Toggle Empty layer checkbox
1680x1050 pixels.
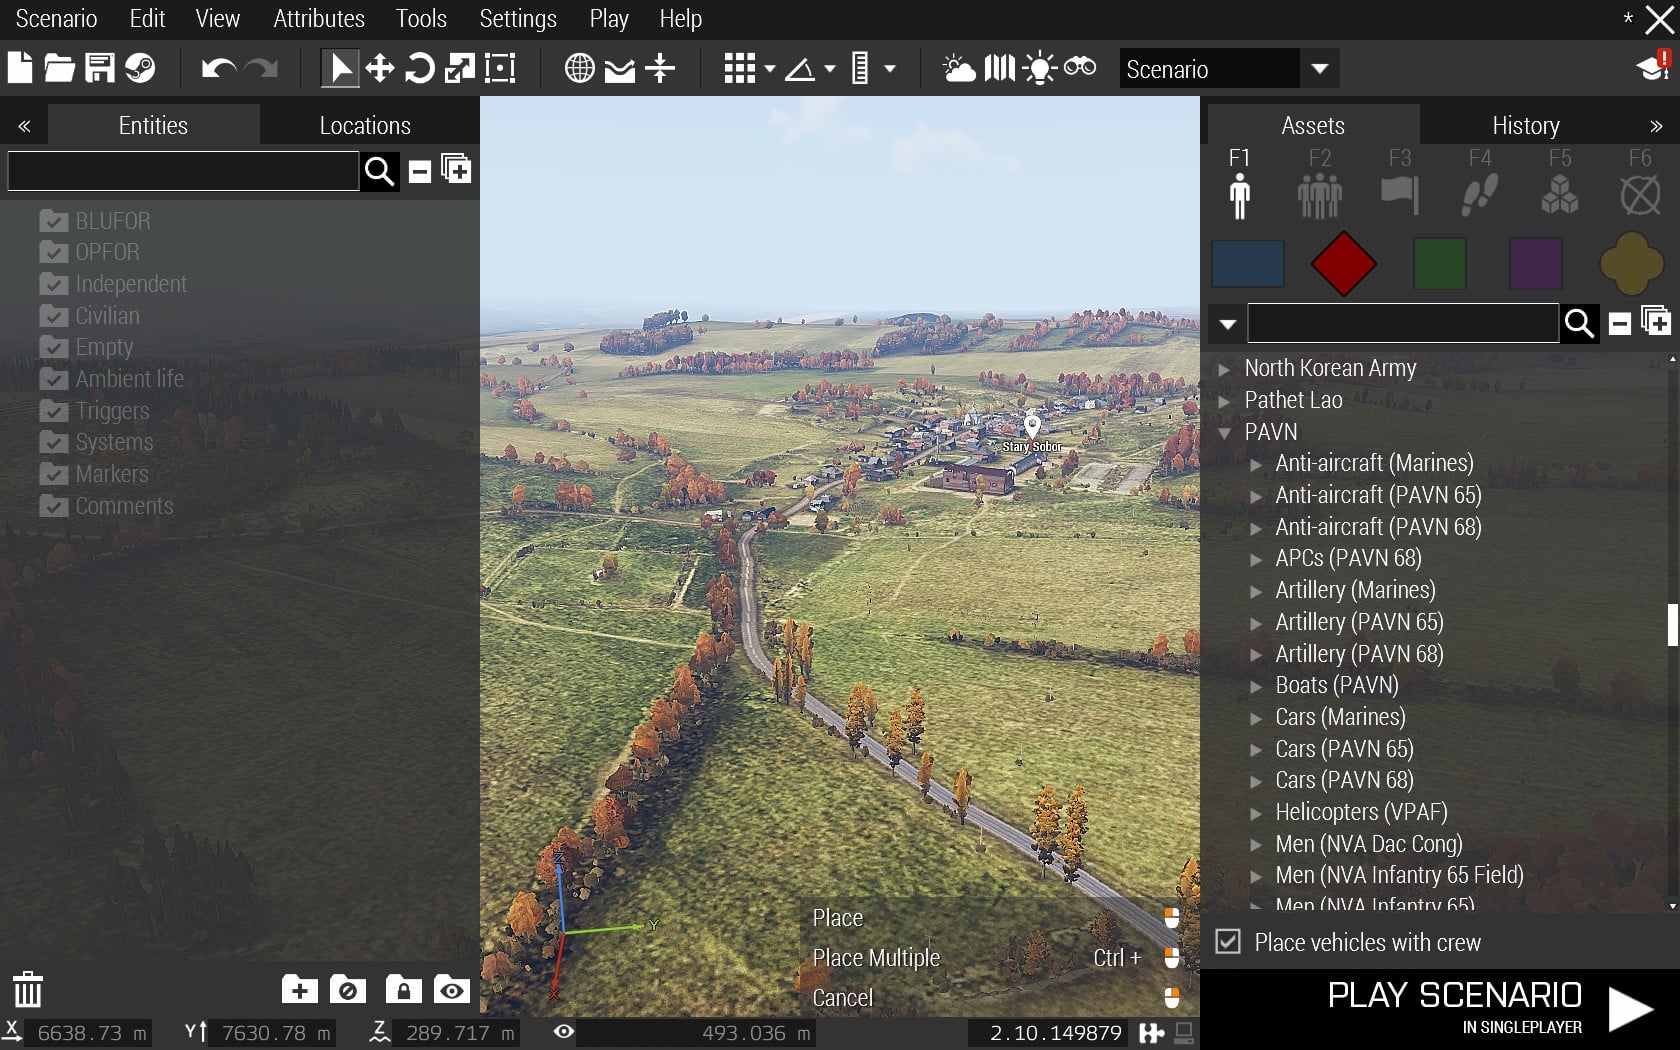pyautogui.click(x=54, y=347)
